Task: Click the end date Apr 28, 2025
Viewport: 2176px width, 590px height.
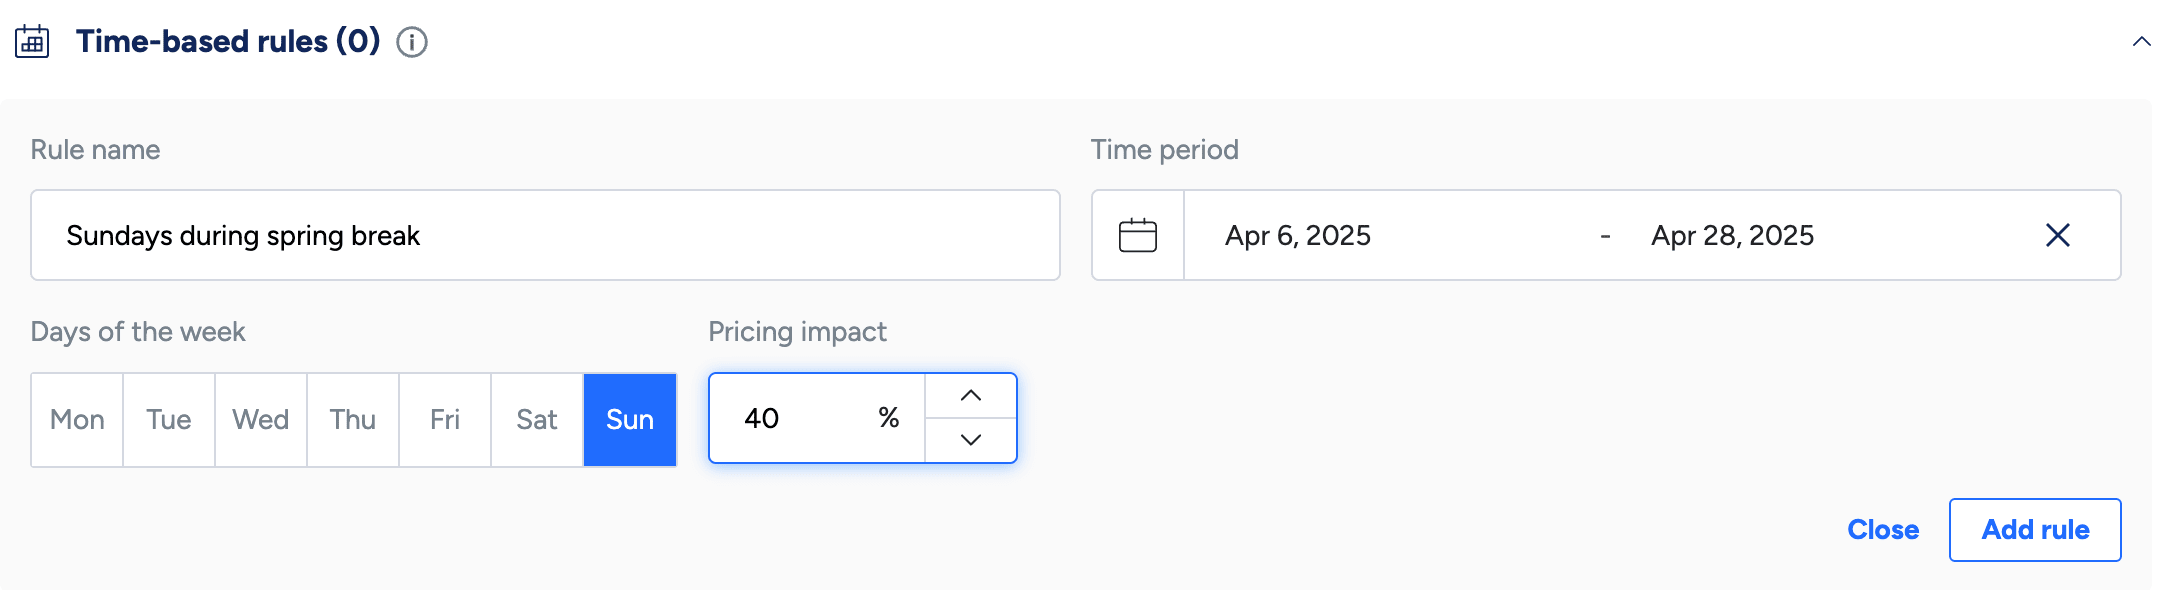Action: pyautogui.click(x=1732, y=235)
